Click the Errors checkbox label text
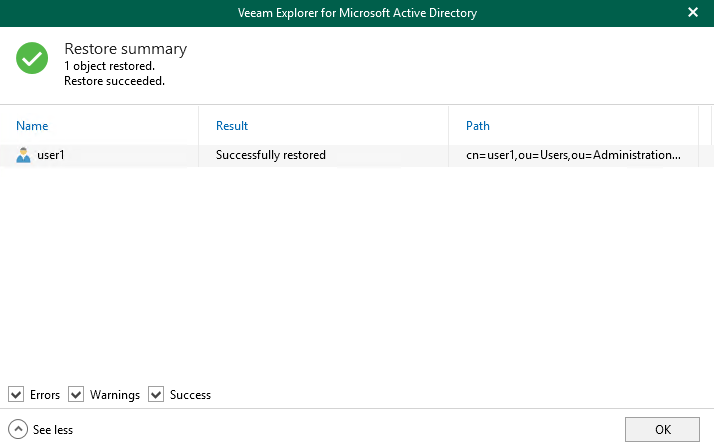 pos(45,395)
